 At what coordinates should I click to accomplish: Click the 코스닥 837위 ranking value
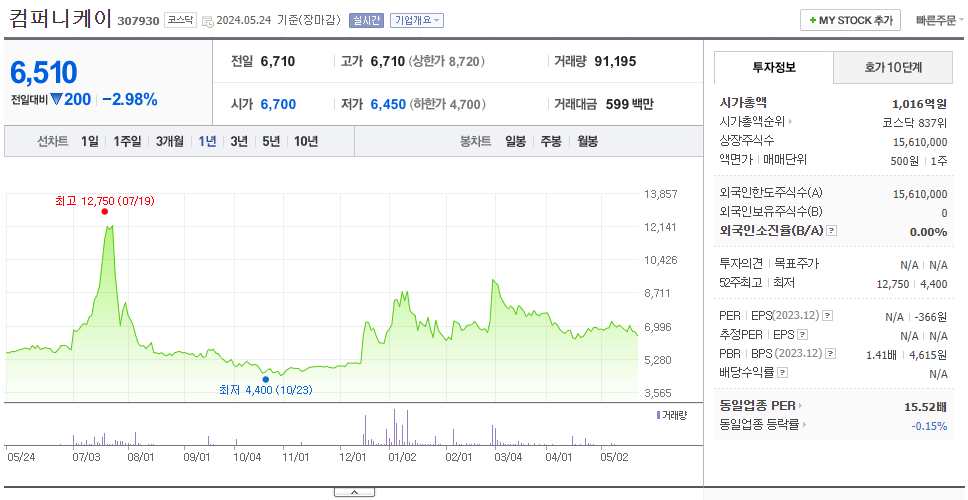point(915,122)
